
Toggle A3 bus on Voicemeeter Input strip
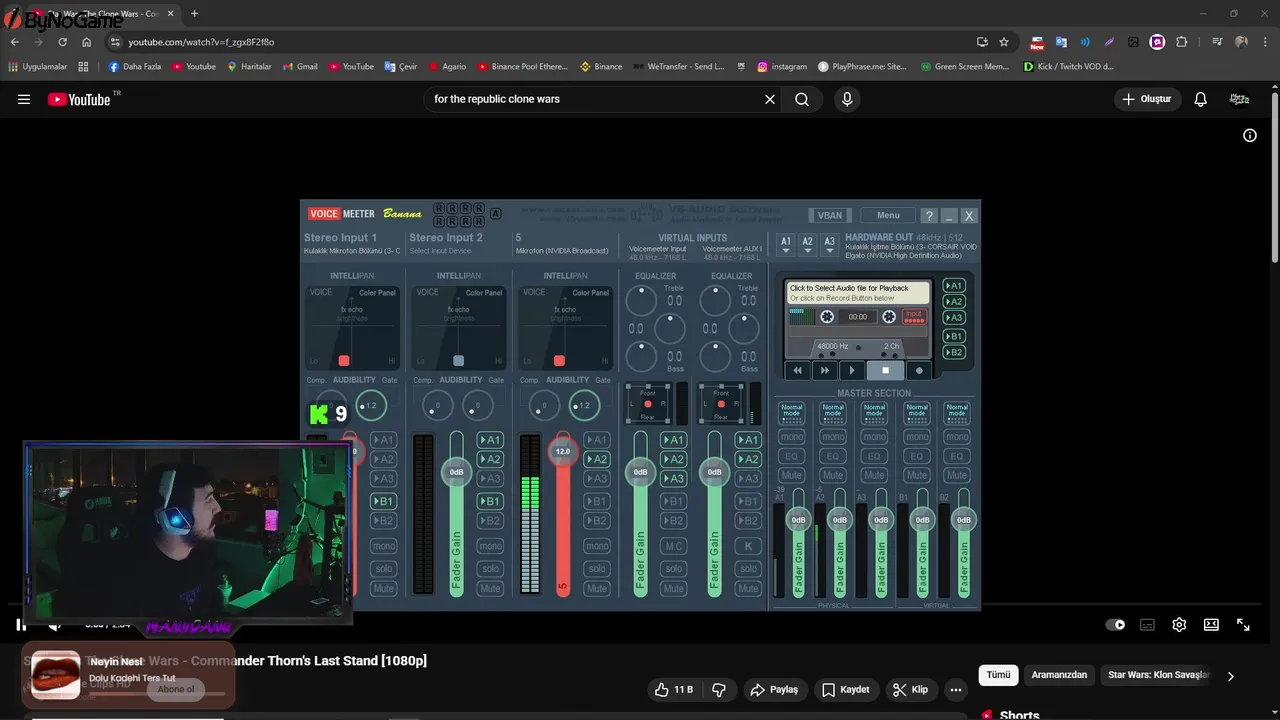coord(674,479)
